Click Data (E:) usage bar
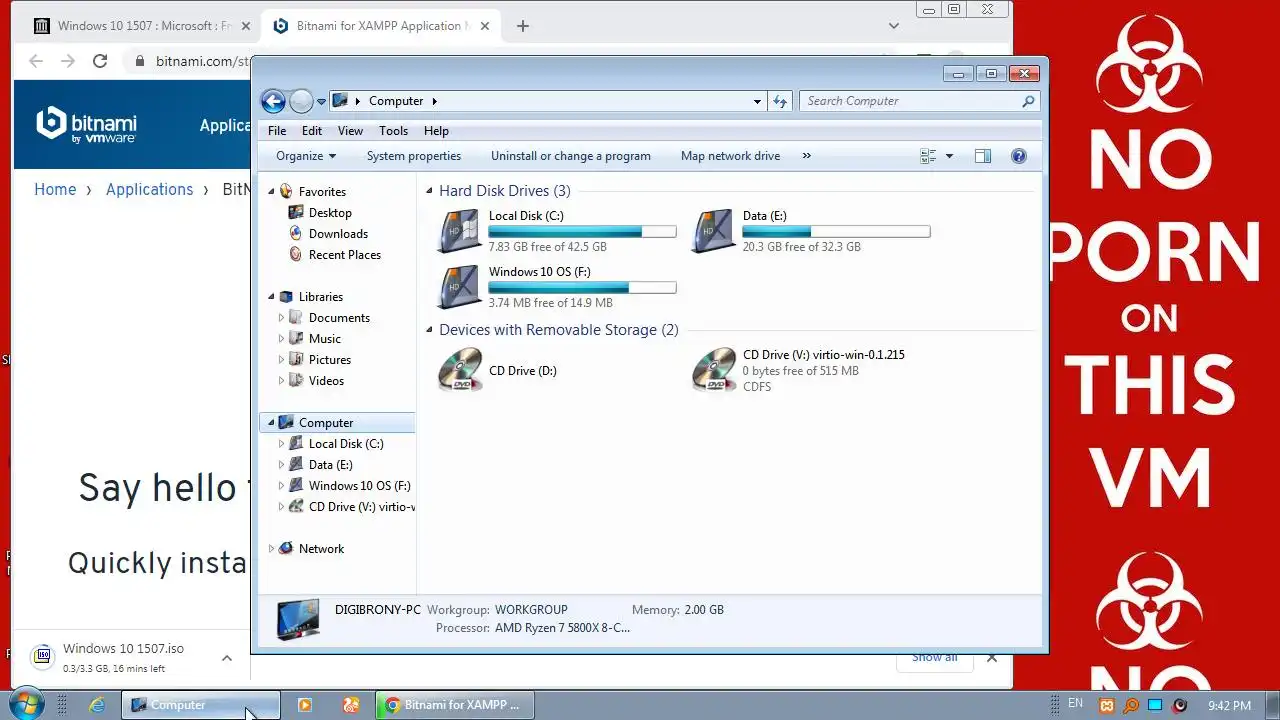The image size is (1280, 720). click(x=836, y=232)
